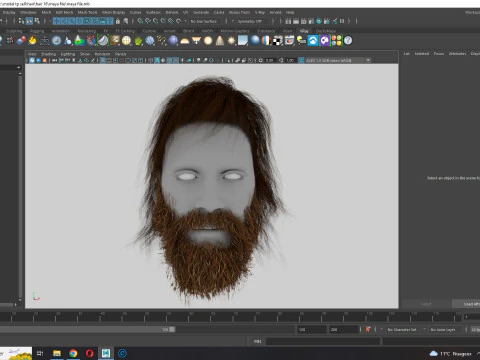Click the cone-shaped IES light shelf icon

coord(220,41)
